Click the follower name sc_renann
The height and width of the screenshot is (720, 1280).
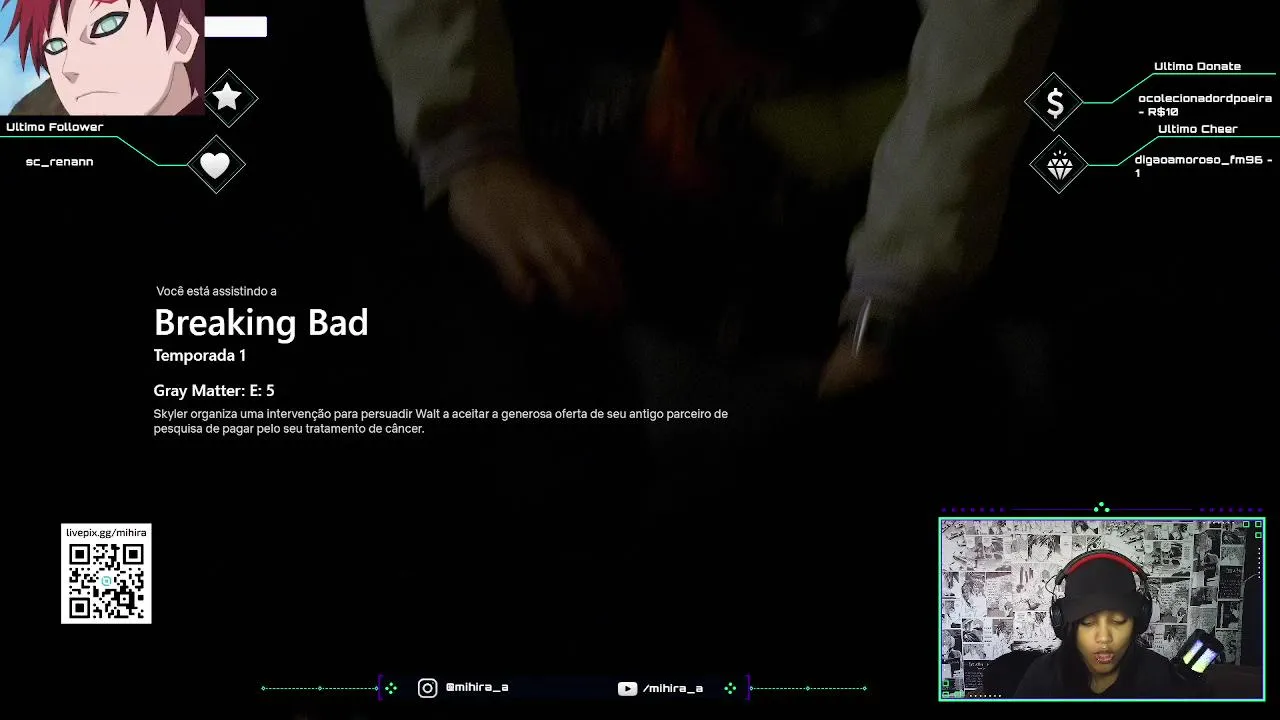click(x=59, y=161)
